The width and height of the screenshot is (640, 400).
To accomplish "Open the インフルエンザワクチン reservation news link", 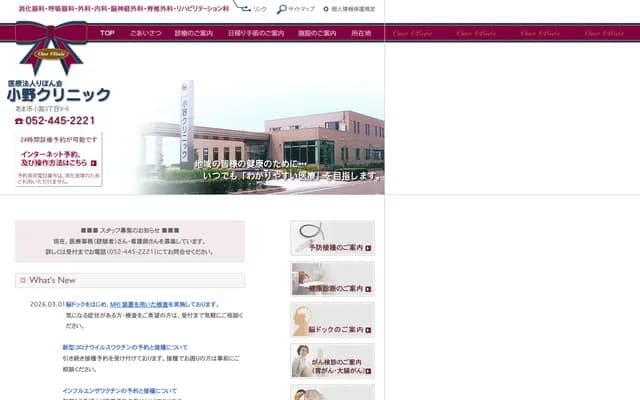I will pos(120,391).
